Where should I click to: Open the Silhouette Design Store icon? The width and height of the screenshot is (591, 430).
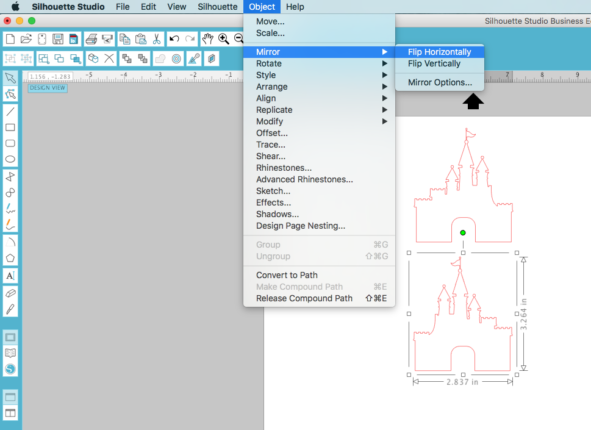[x=10, y=369]
